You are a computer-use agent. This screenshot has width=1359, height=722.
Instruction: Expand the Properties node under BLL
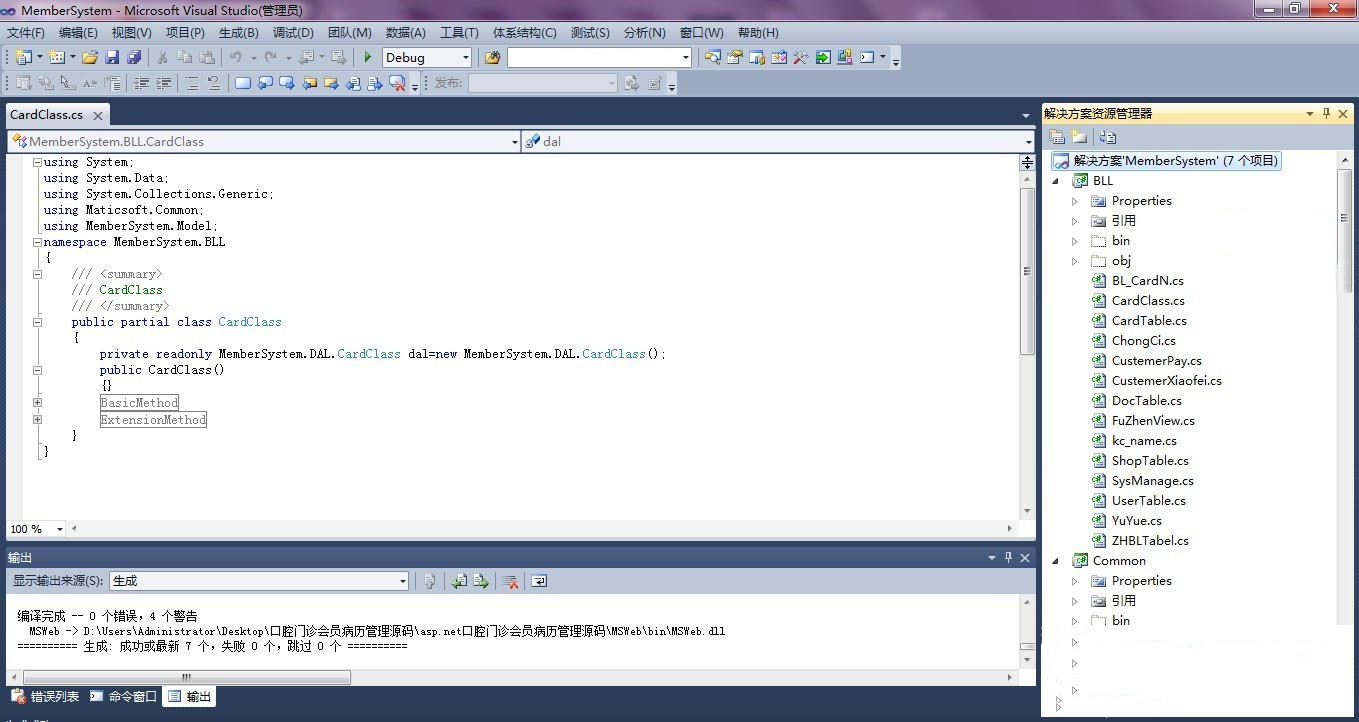(1075, 201)
